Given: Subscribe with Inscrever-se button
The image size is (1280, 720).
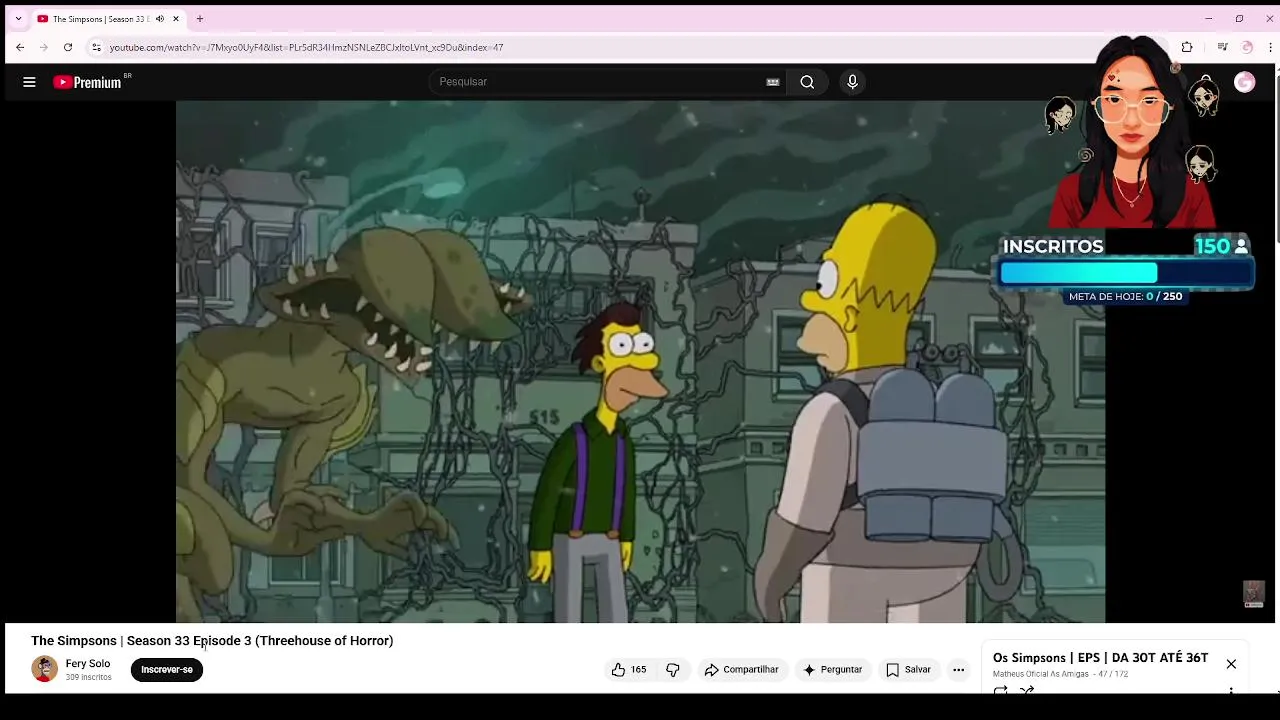Looking at the screenshot, I should (x=167, y=670).
